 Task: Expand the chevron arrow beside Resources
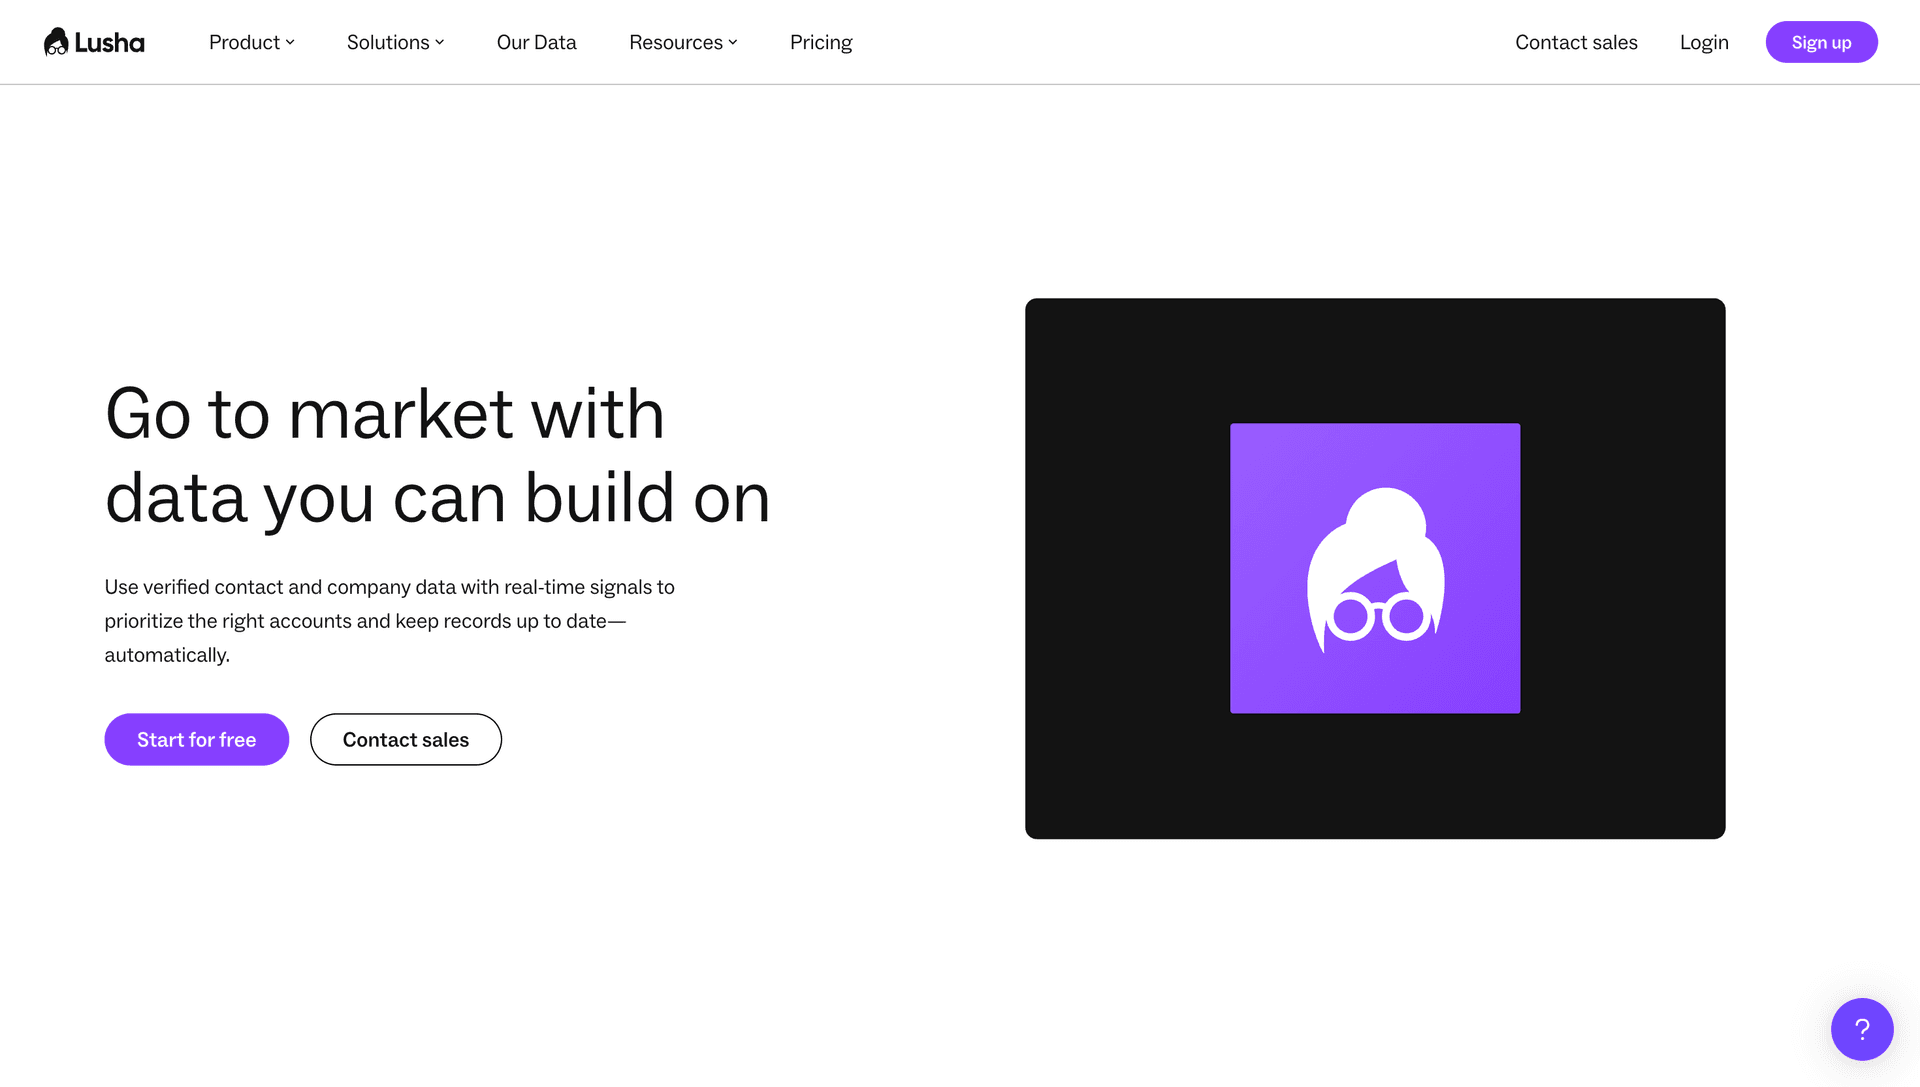coord(733,42)
